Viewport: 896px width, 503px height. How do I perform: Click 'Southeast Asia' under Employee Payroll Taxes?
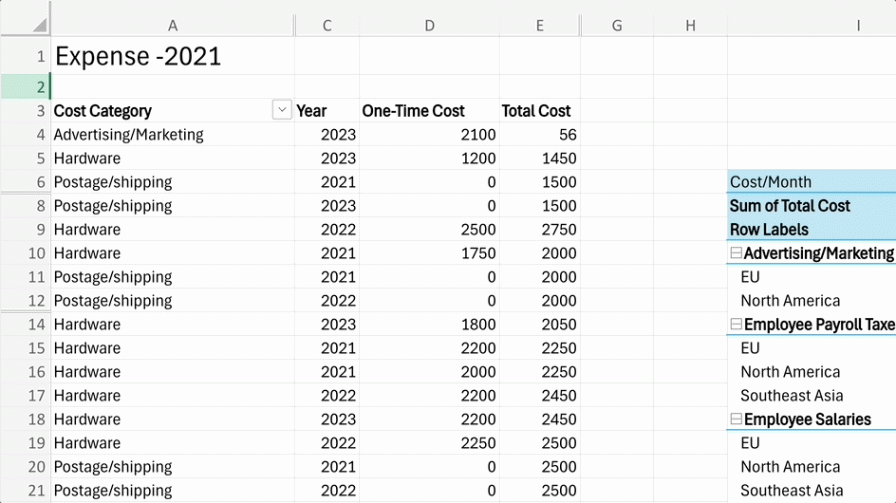coord(791,396)
